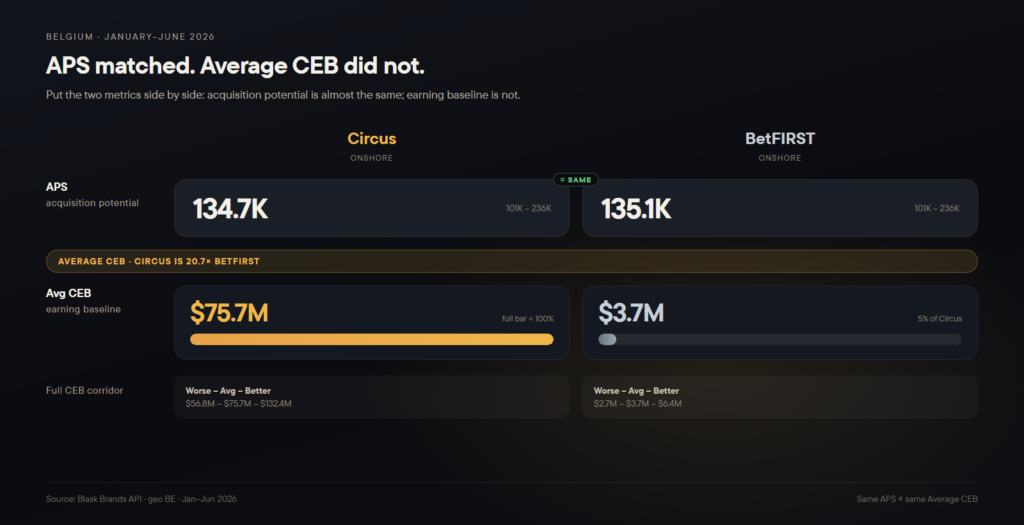Click the Blask Brands API source text
The image size is (1024, 525).
point(141,499)
